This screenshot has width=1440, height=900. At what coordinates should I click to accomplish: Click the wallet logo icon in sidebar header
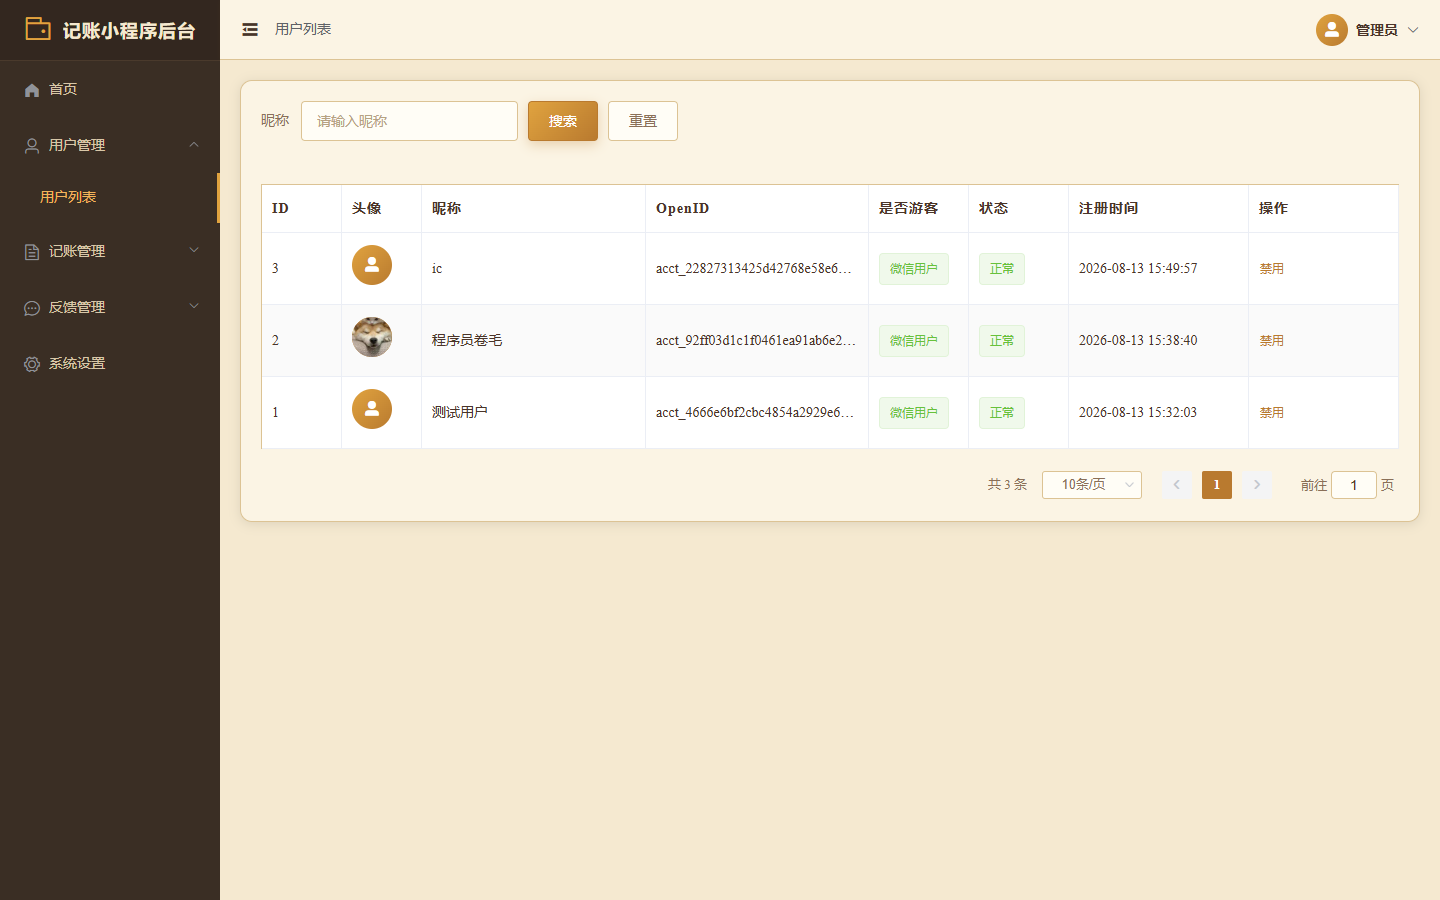pos(38,29)
